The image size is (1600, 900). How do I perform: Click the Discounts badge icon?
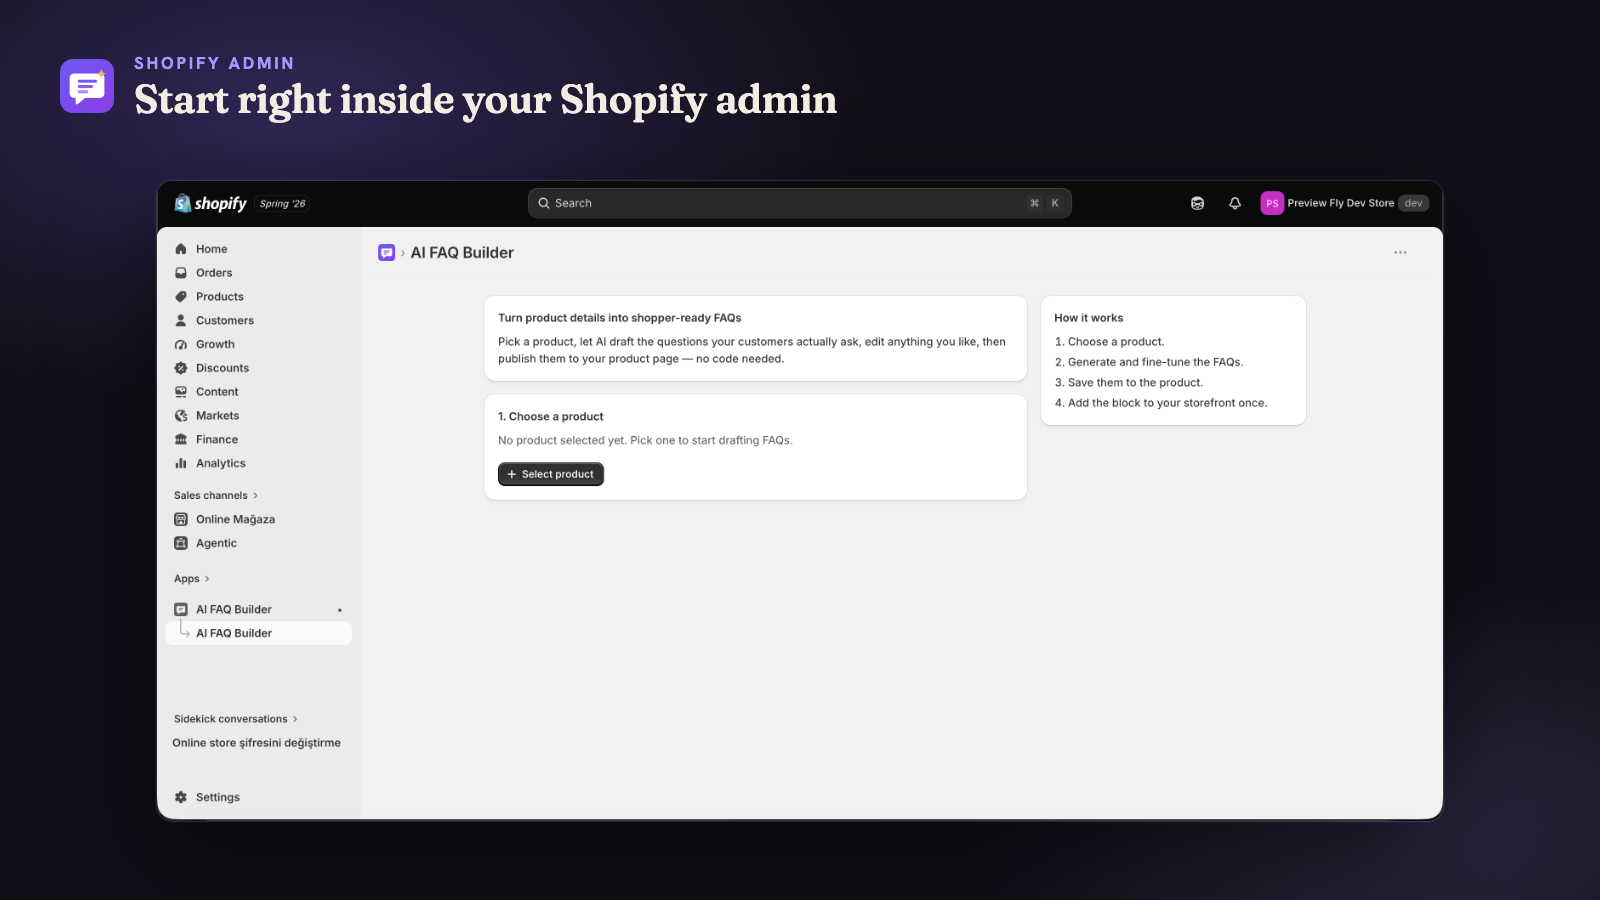[x=181, y=368]
